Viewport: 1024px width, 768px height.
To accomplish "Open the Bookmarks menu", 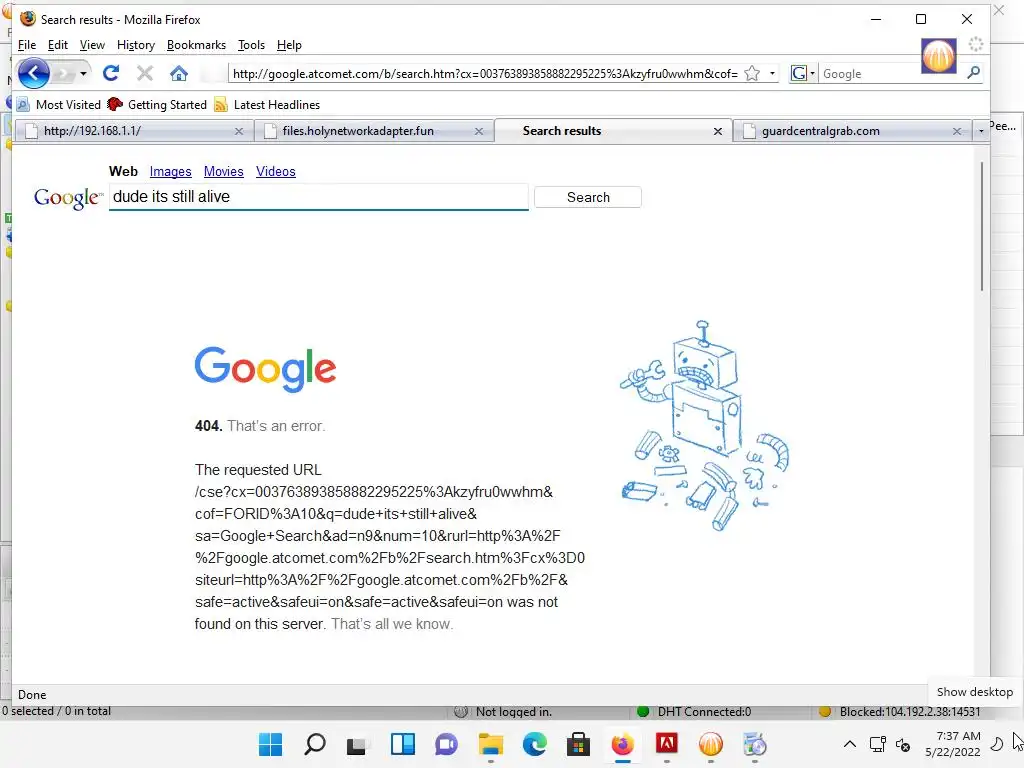I will (196, 45).
